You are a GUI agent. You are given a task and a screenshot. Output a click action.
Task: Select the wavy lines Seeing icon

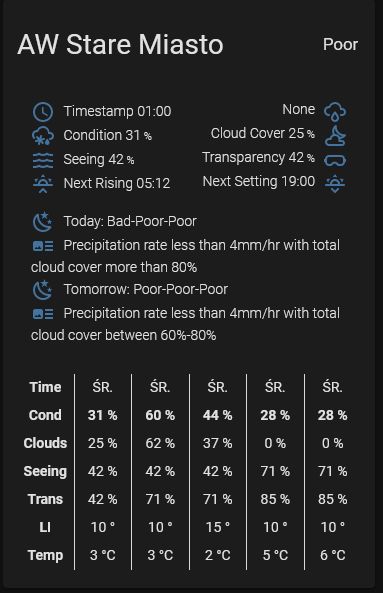coord(43,160)
